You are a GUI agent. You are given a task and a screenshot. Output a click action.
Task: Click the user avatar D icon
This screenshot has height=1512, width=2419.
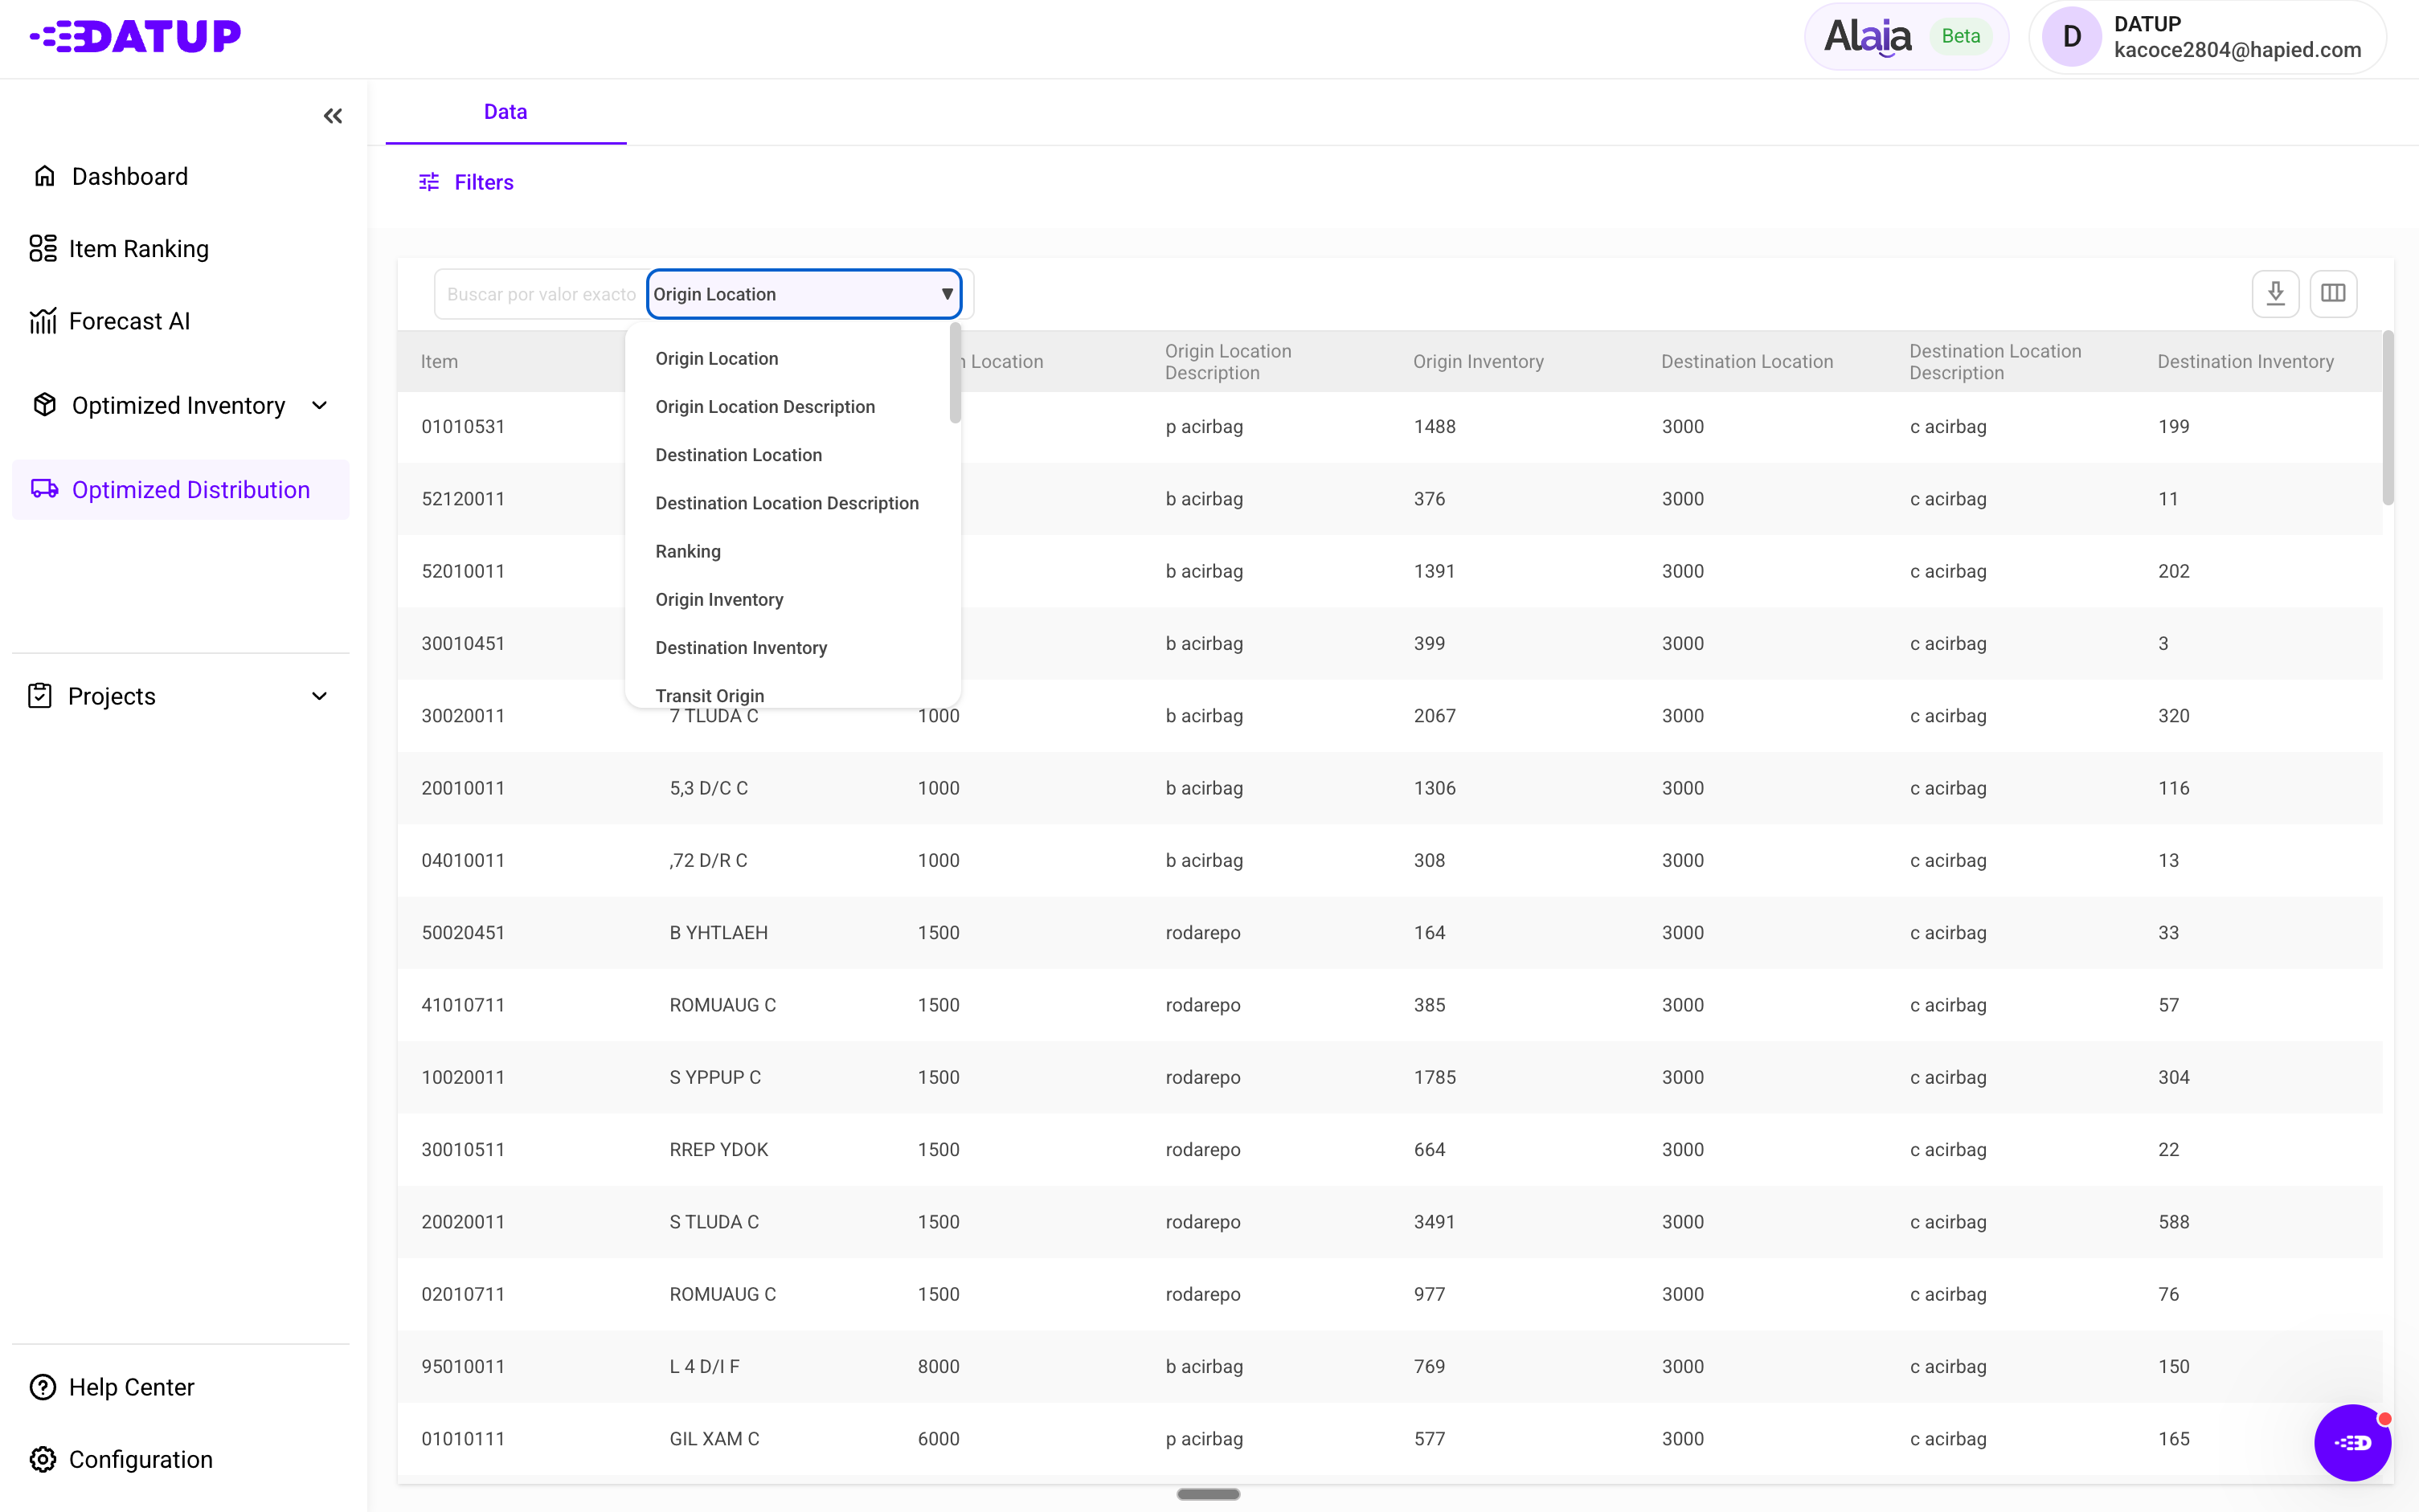[x=2071, y=37]
